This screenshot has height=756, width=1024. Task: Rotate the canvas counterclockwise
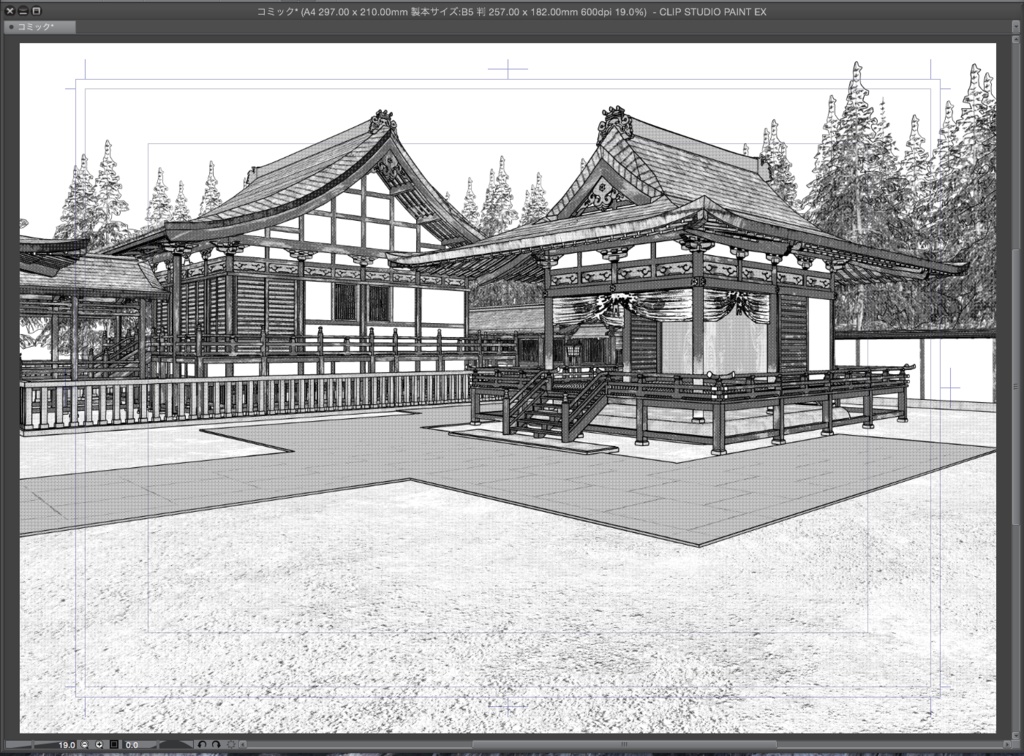click(x=204, y=746)
